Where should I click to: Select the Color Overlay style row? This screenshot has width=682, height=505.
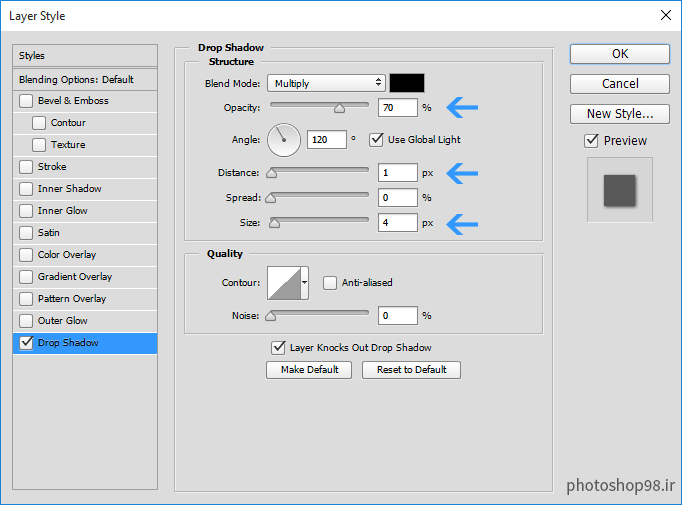tap(85, 255)
